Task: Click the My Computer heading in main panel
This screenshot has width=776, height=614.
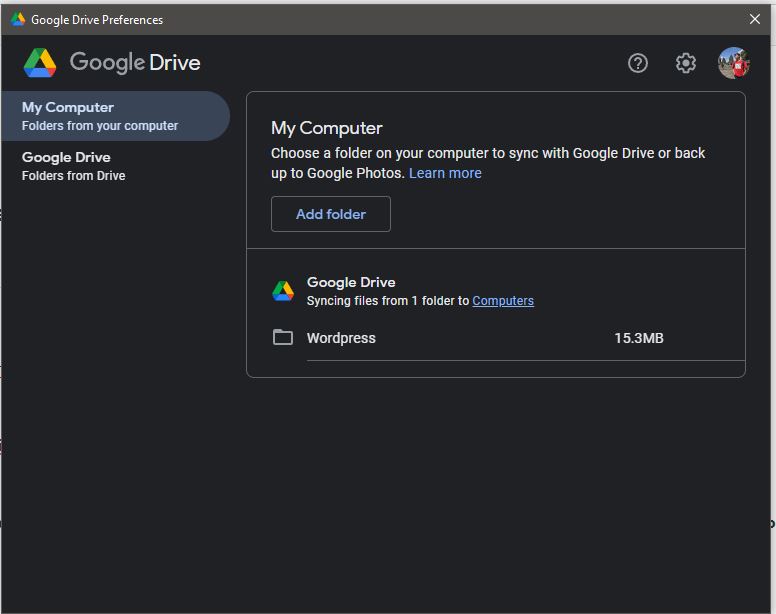Action: (327, 128)
